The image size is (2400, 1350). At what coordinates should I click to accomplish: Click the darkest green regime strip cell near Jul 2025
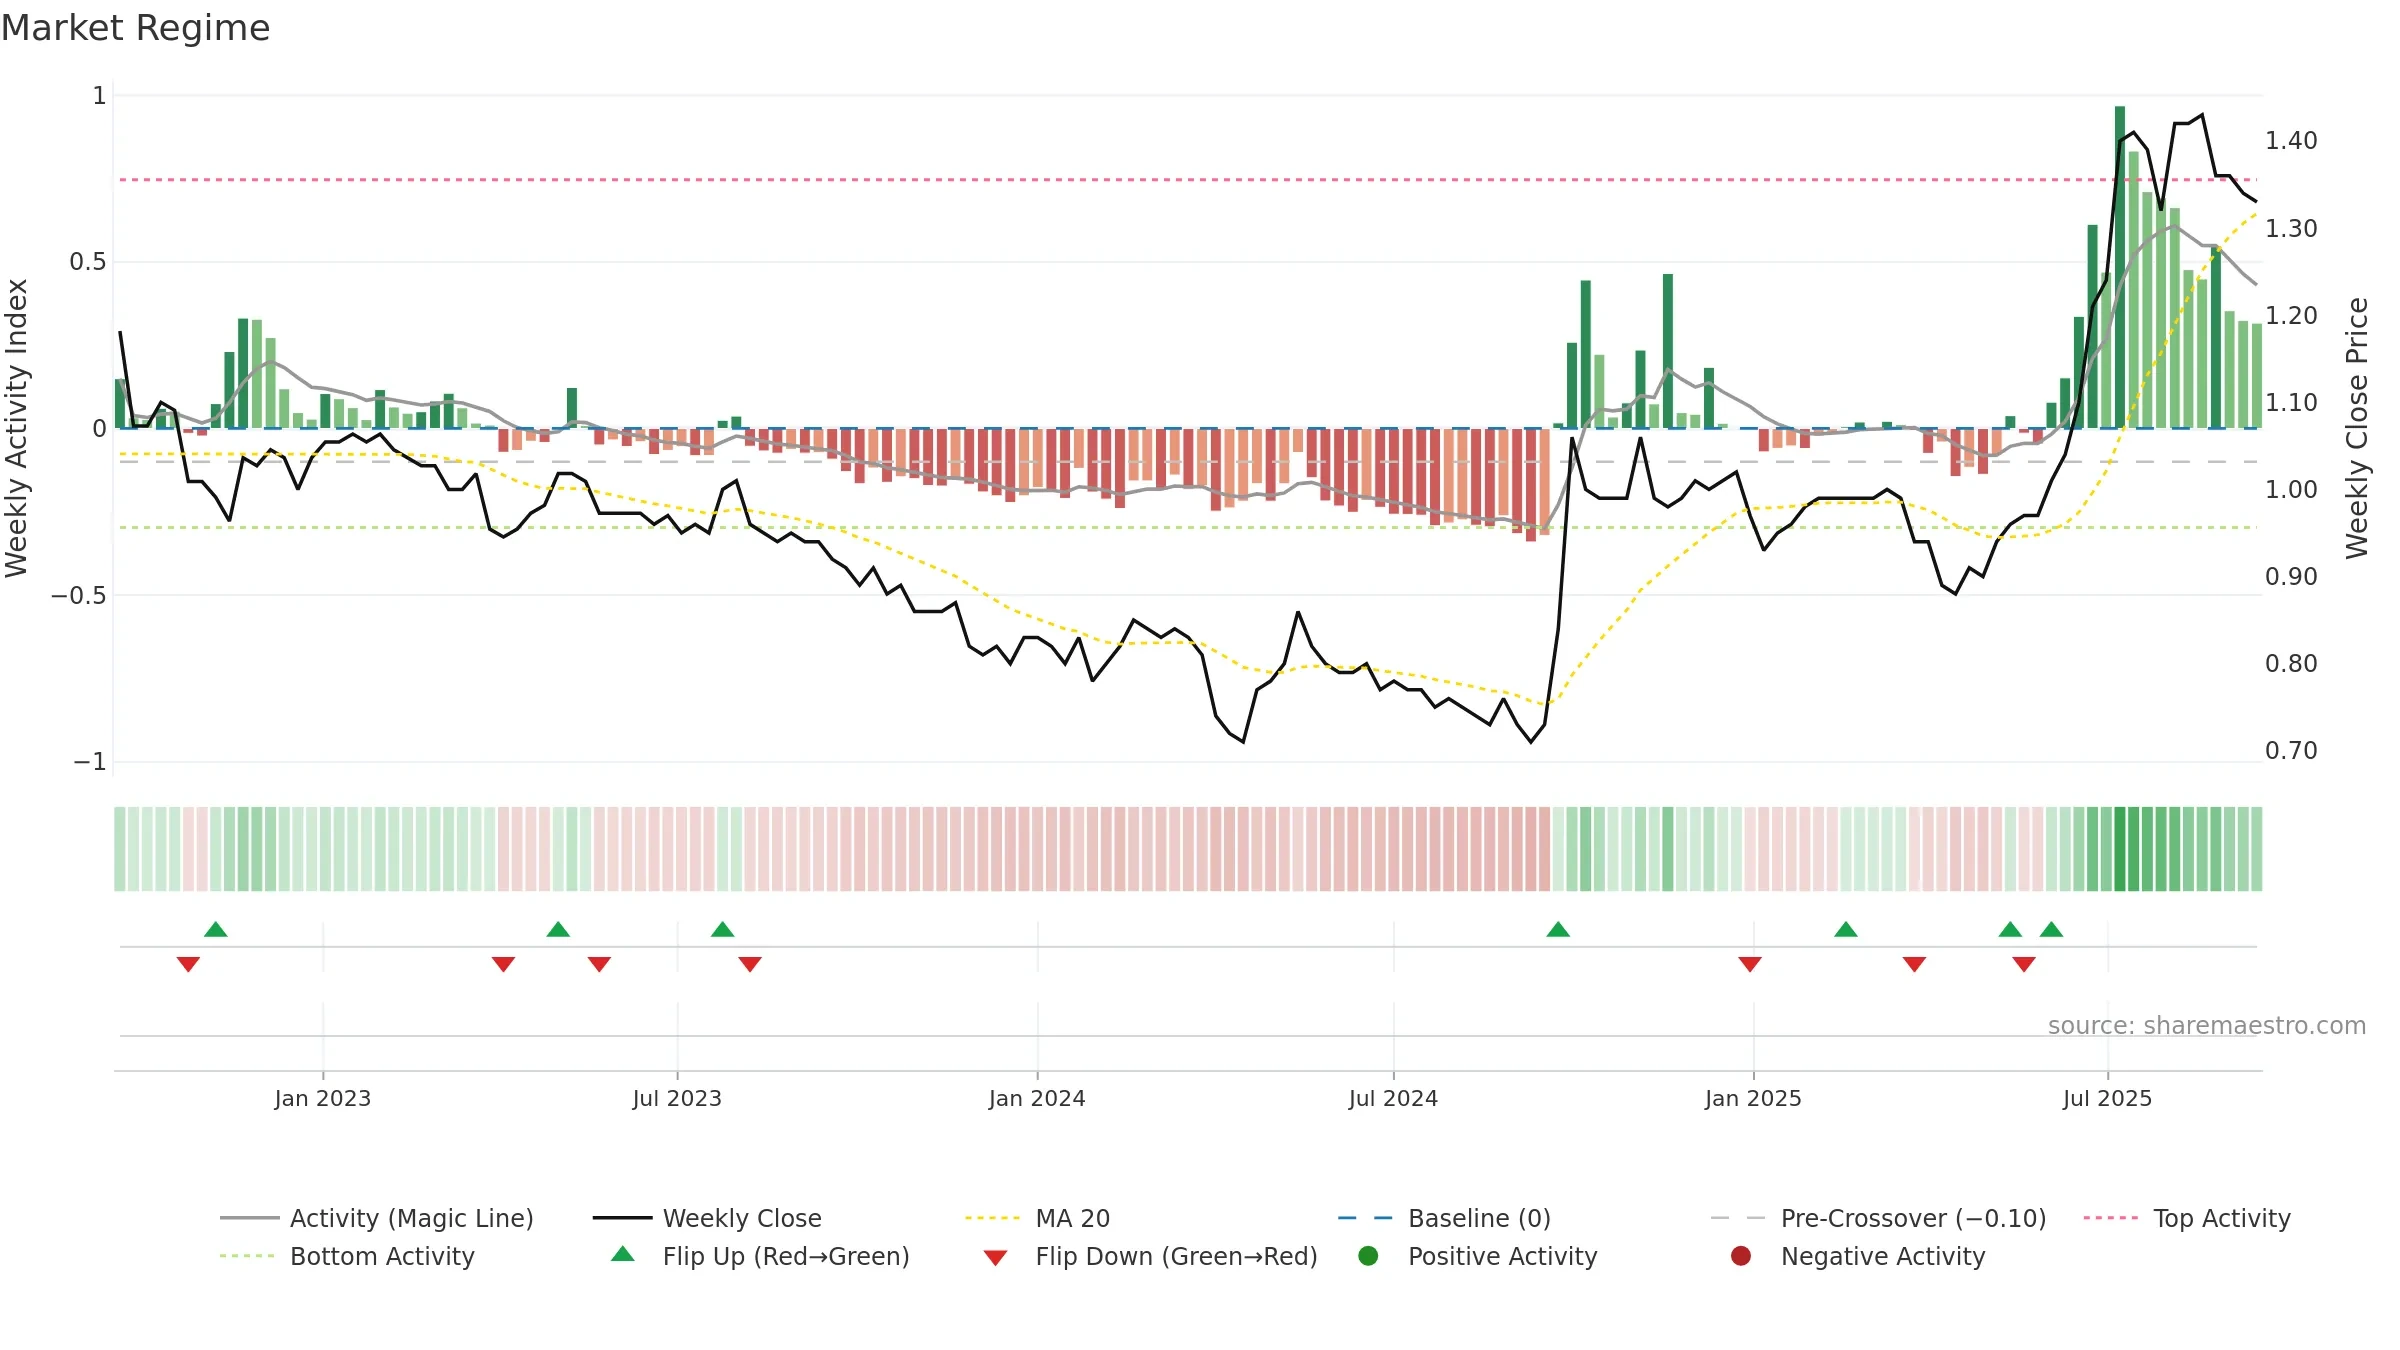coord(2120,849)
